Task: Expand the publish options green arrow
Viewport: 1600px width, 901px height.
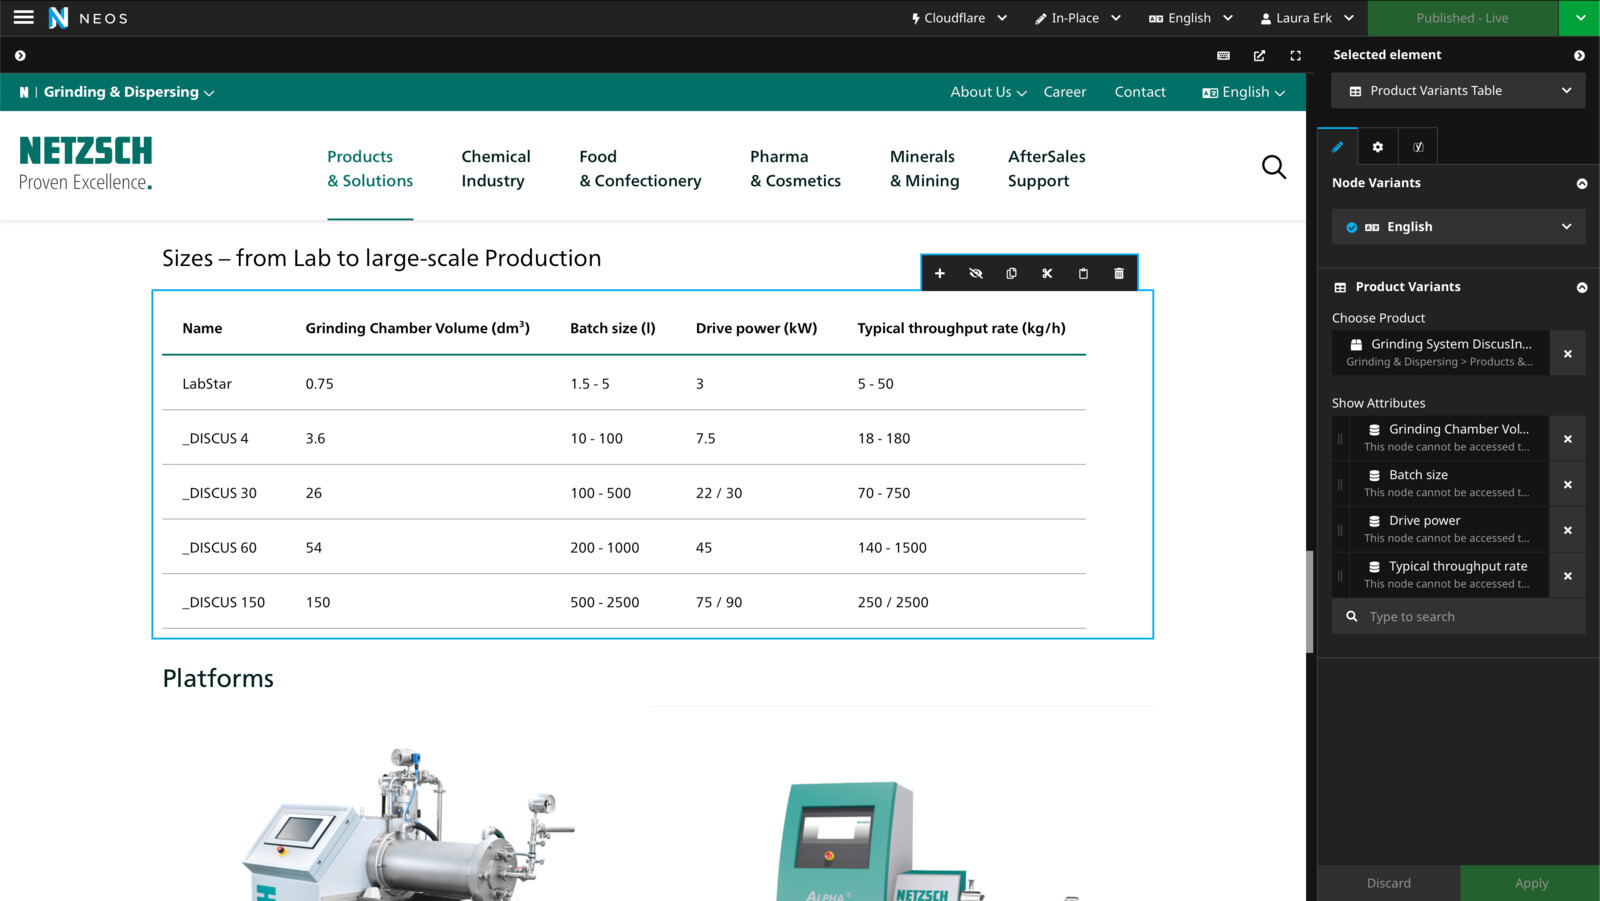Action: (x=1579, y=18)
